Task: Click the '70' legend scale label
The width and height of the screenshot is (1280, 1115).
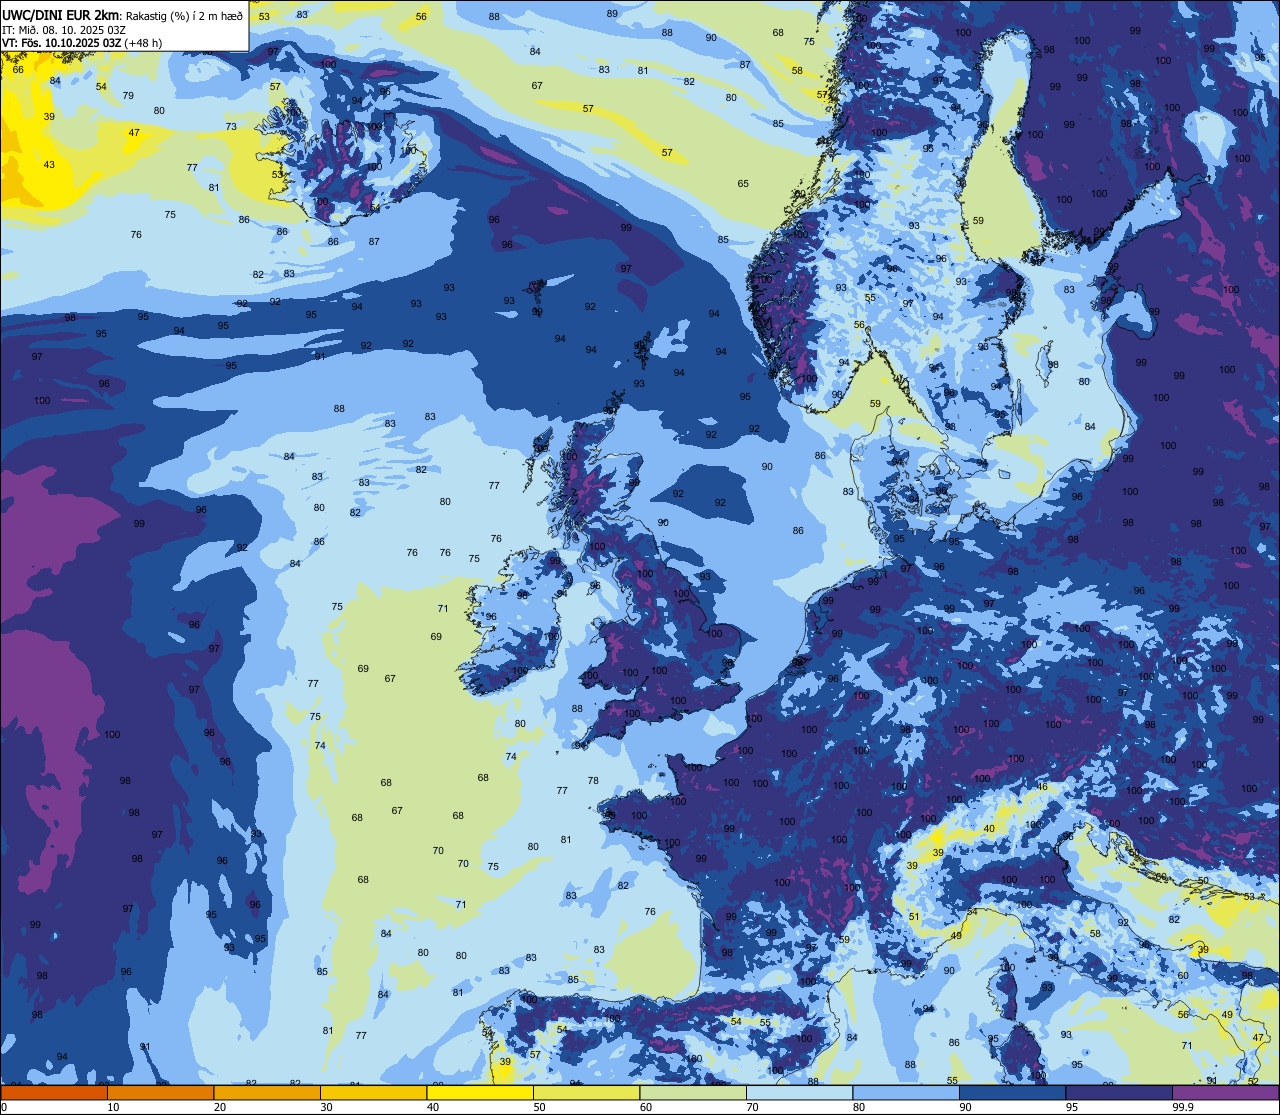Action: click(x=752, y=1107)
